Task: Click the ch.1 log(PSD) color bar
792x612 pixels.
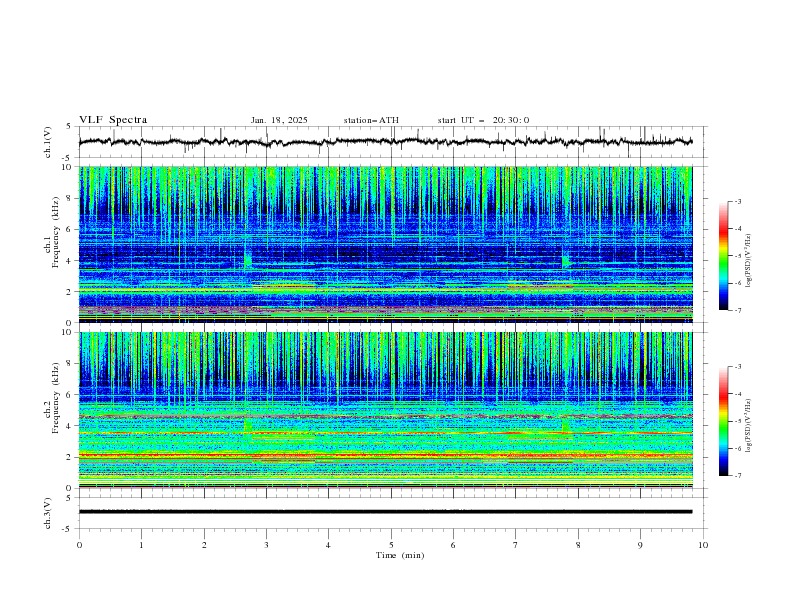Action: (x=723, y=256)
